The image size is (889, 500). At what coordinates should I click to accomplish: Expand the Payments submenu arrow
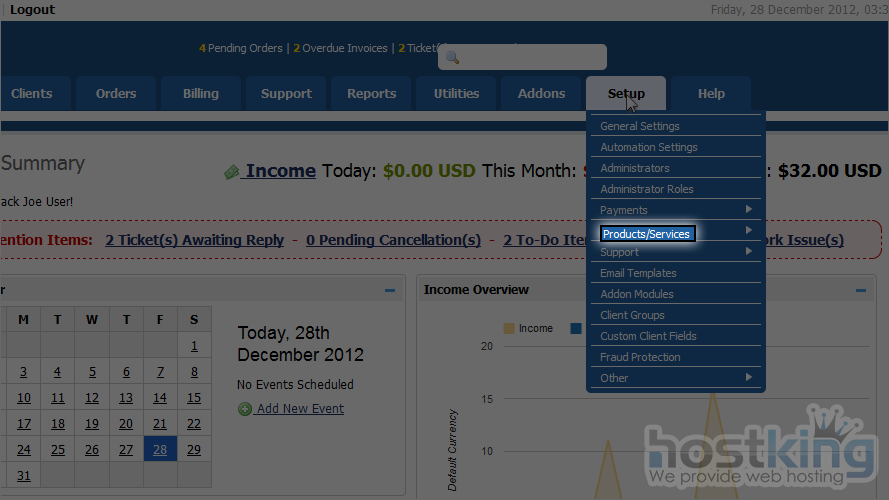(x=749, y=210)
